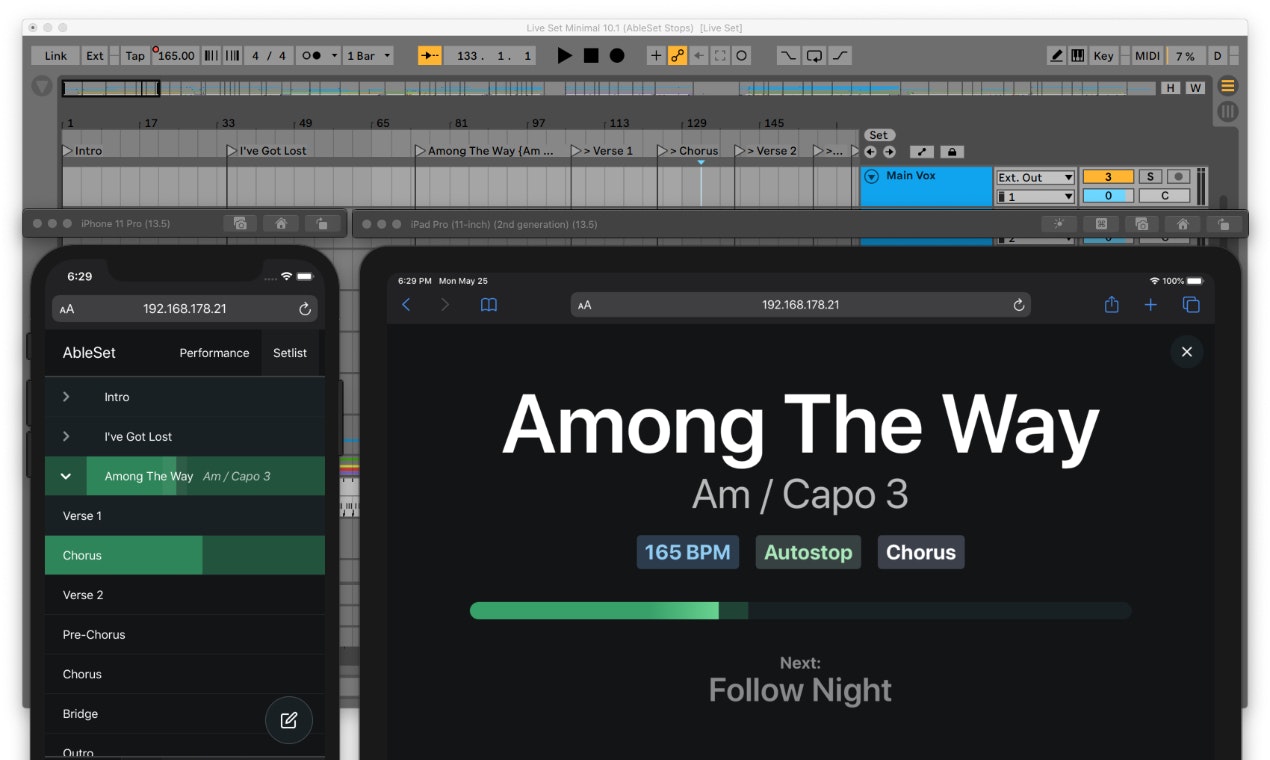Viewport: 1270px width, 760px height.
Task: Expand the Intro song chevron
Action: pyautogui.click(x=66, y=397)
